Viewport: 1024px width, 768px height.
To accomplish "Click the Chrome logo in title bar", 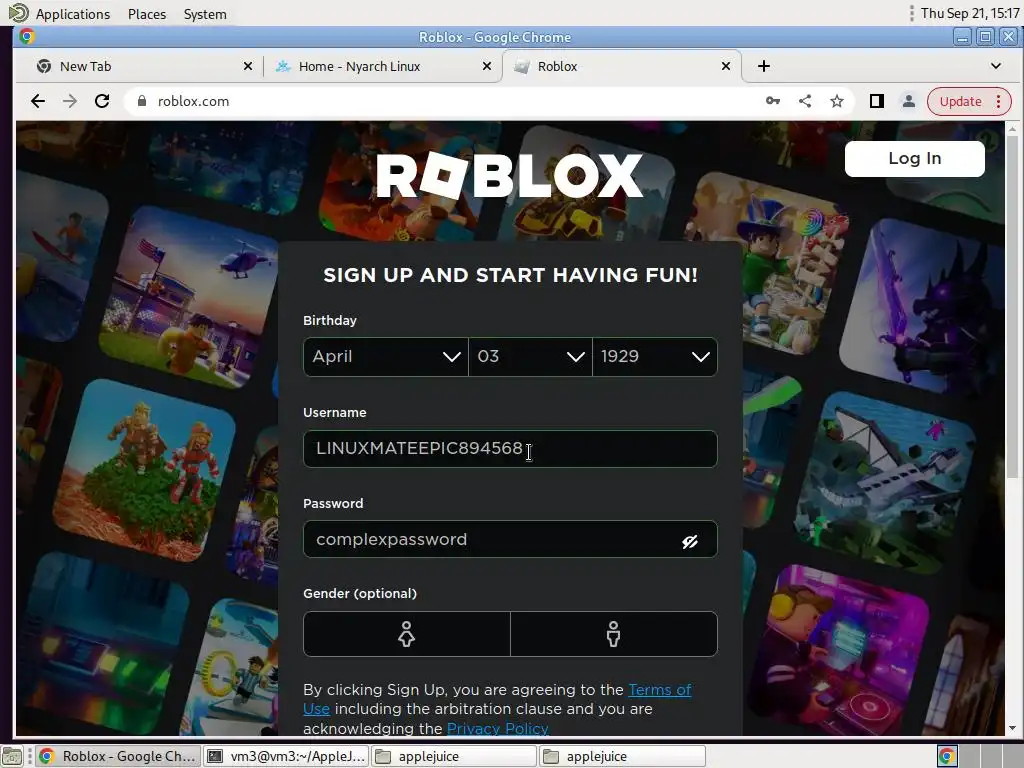I will pos(27,37).
